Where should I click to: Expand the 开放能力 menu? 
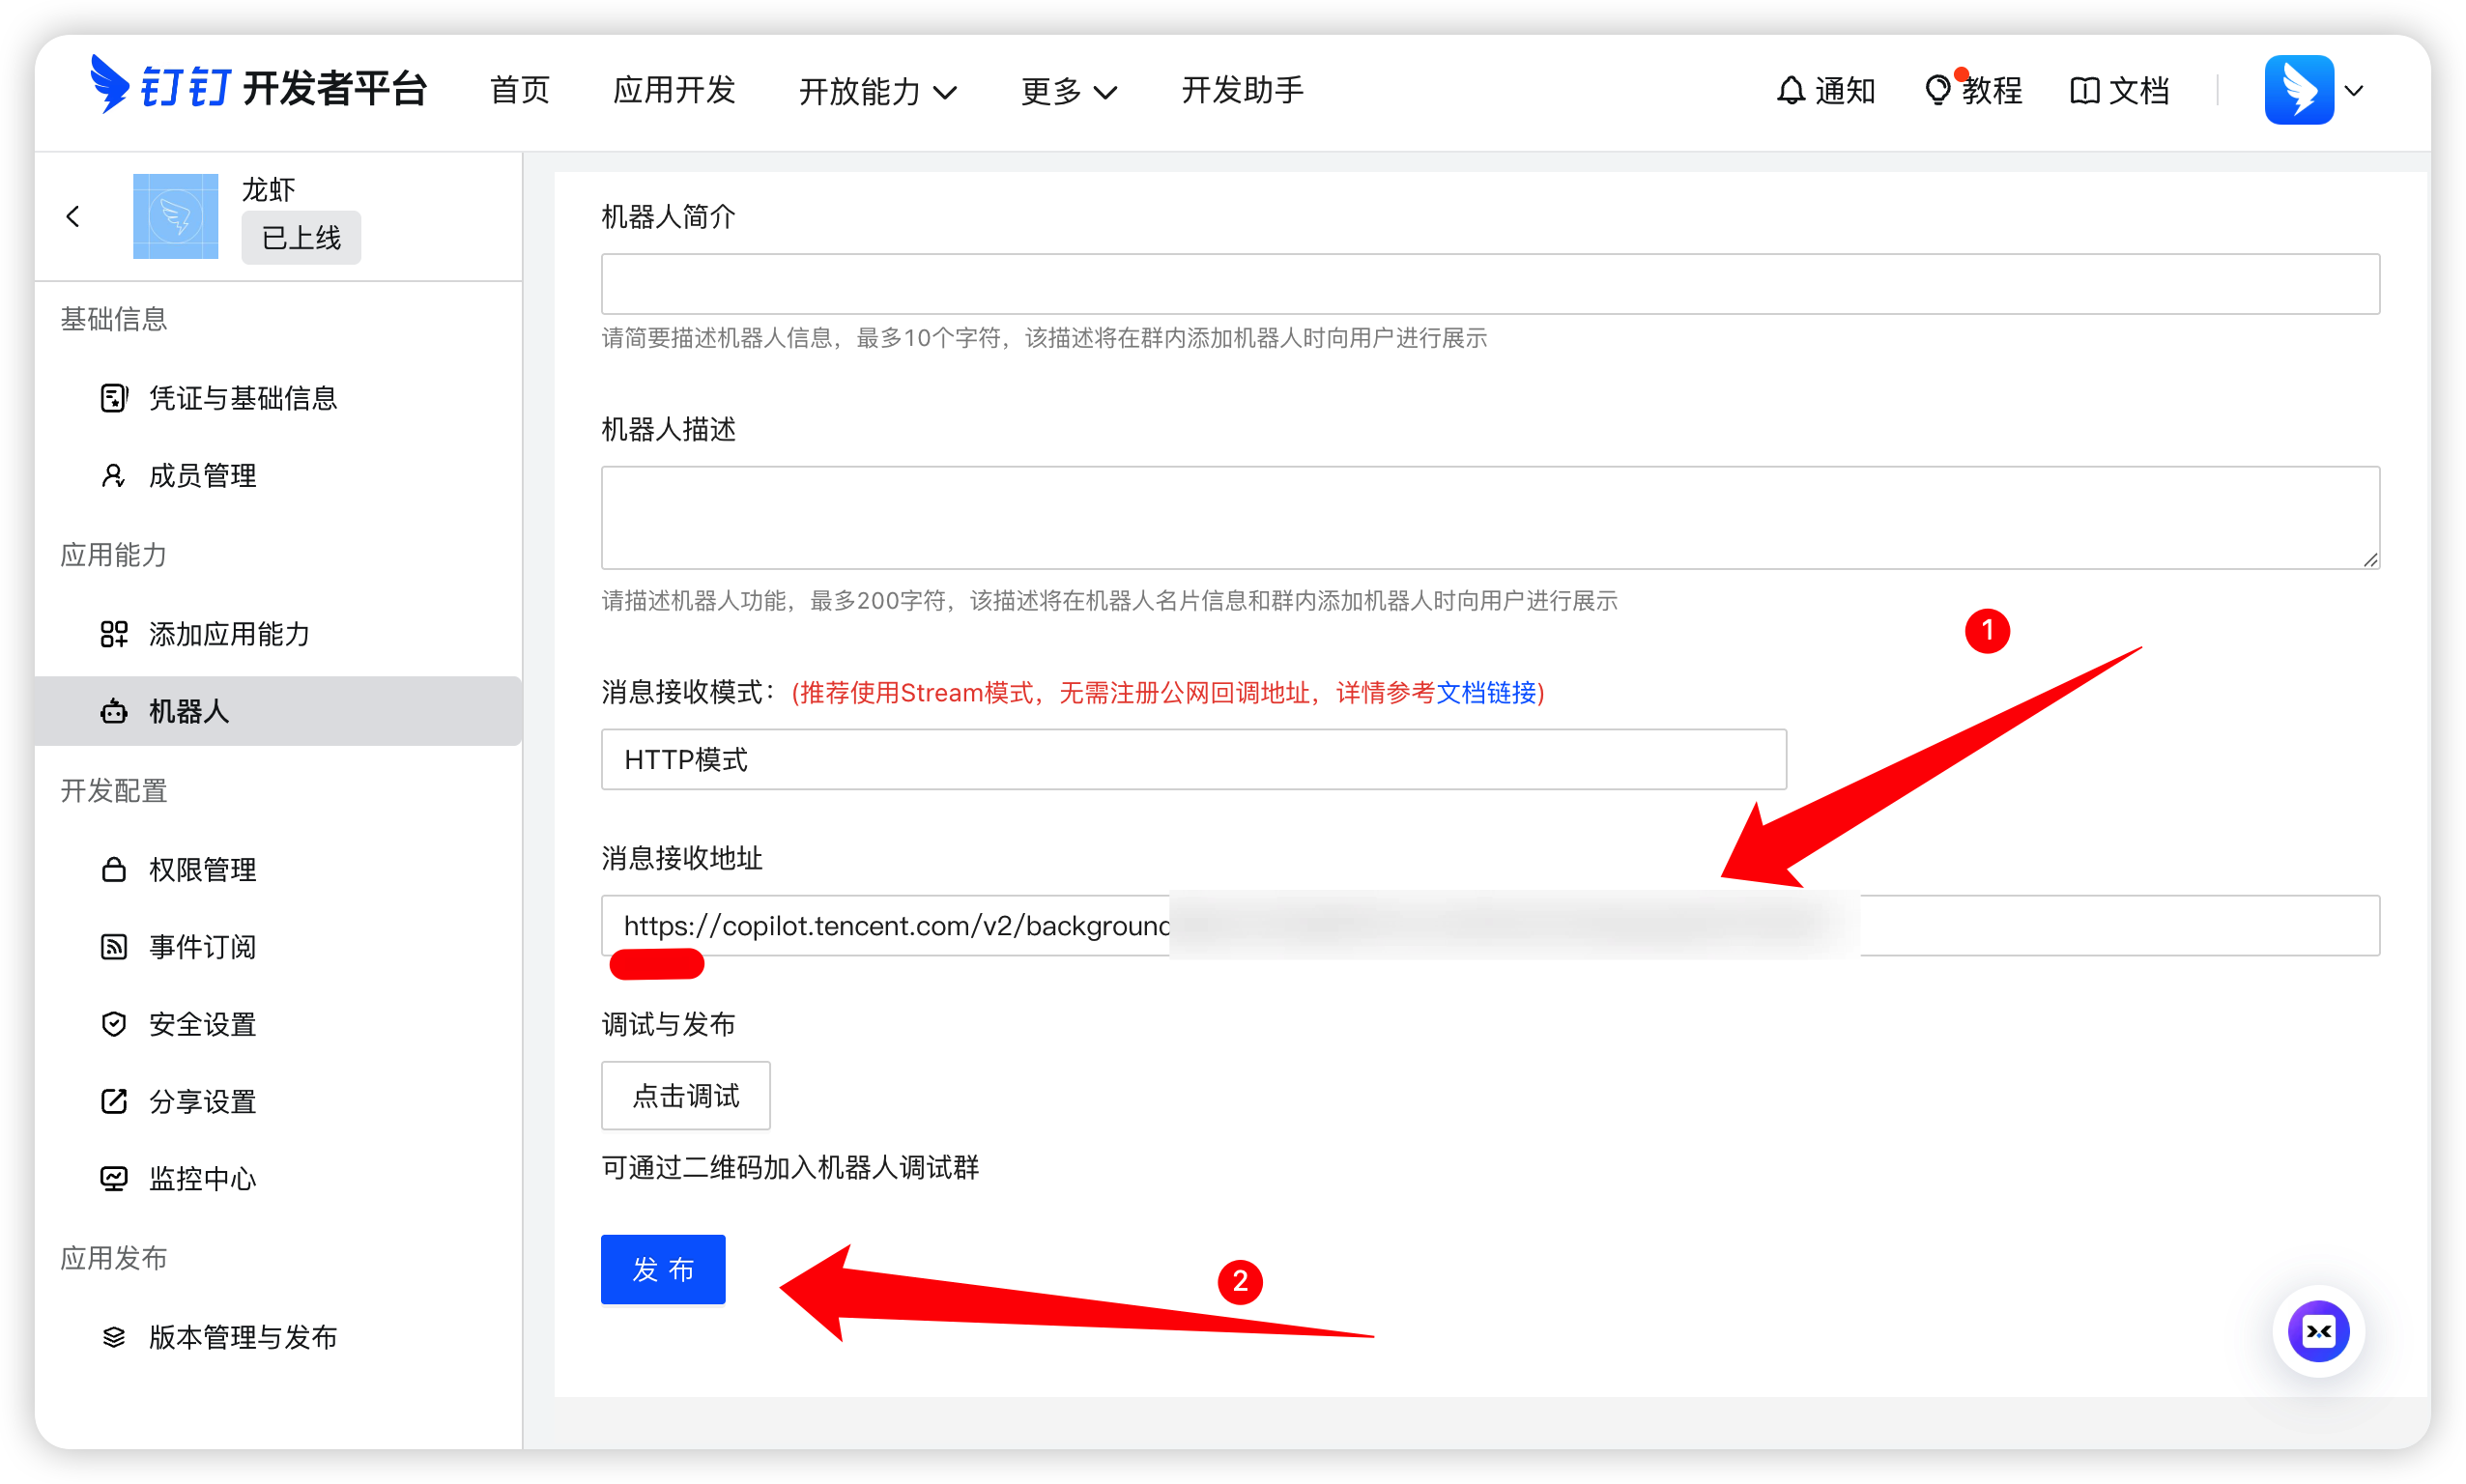877,91
